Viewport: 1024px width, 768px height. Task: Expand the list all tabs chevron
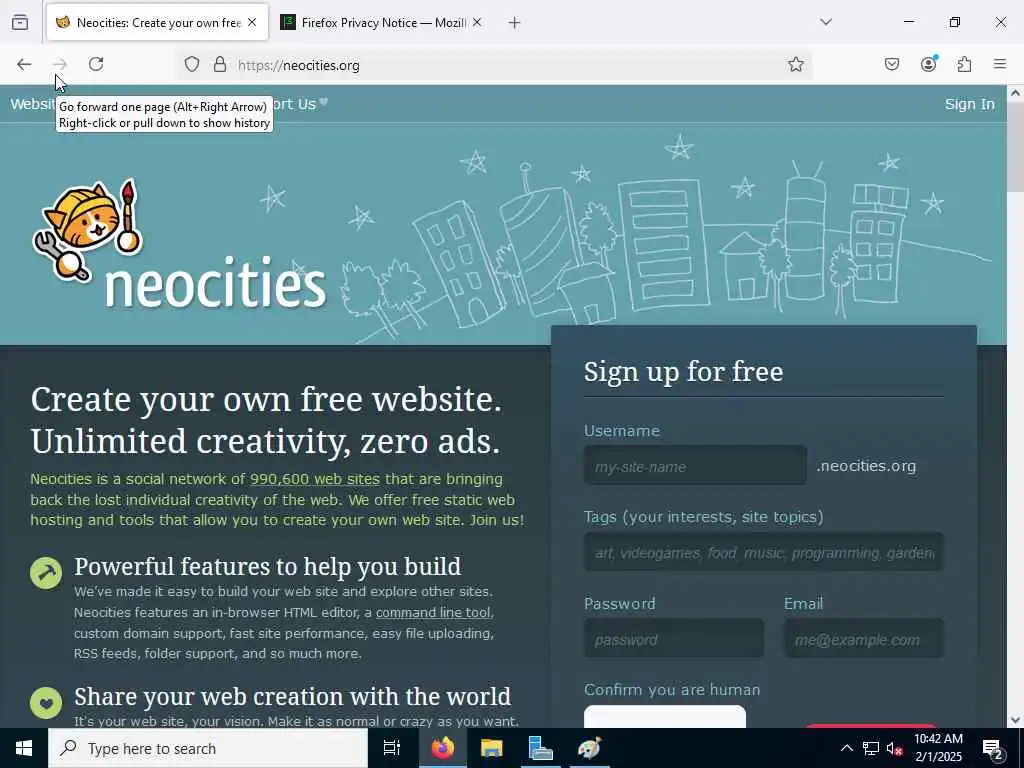[x=826, y=22]
